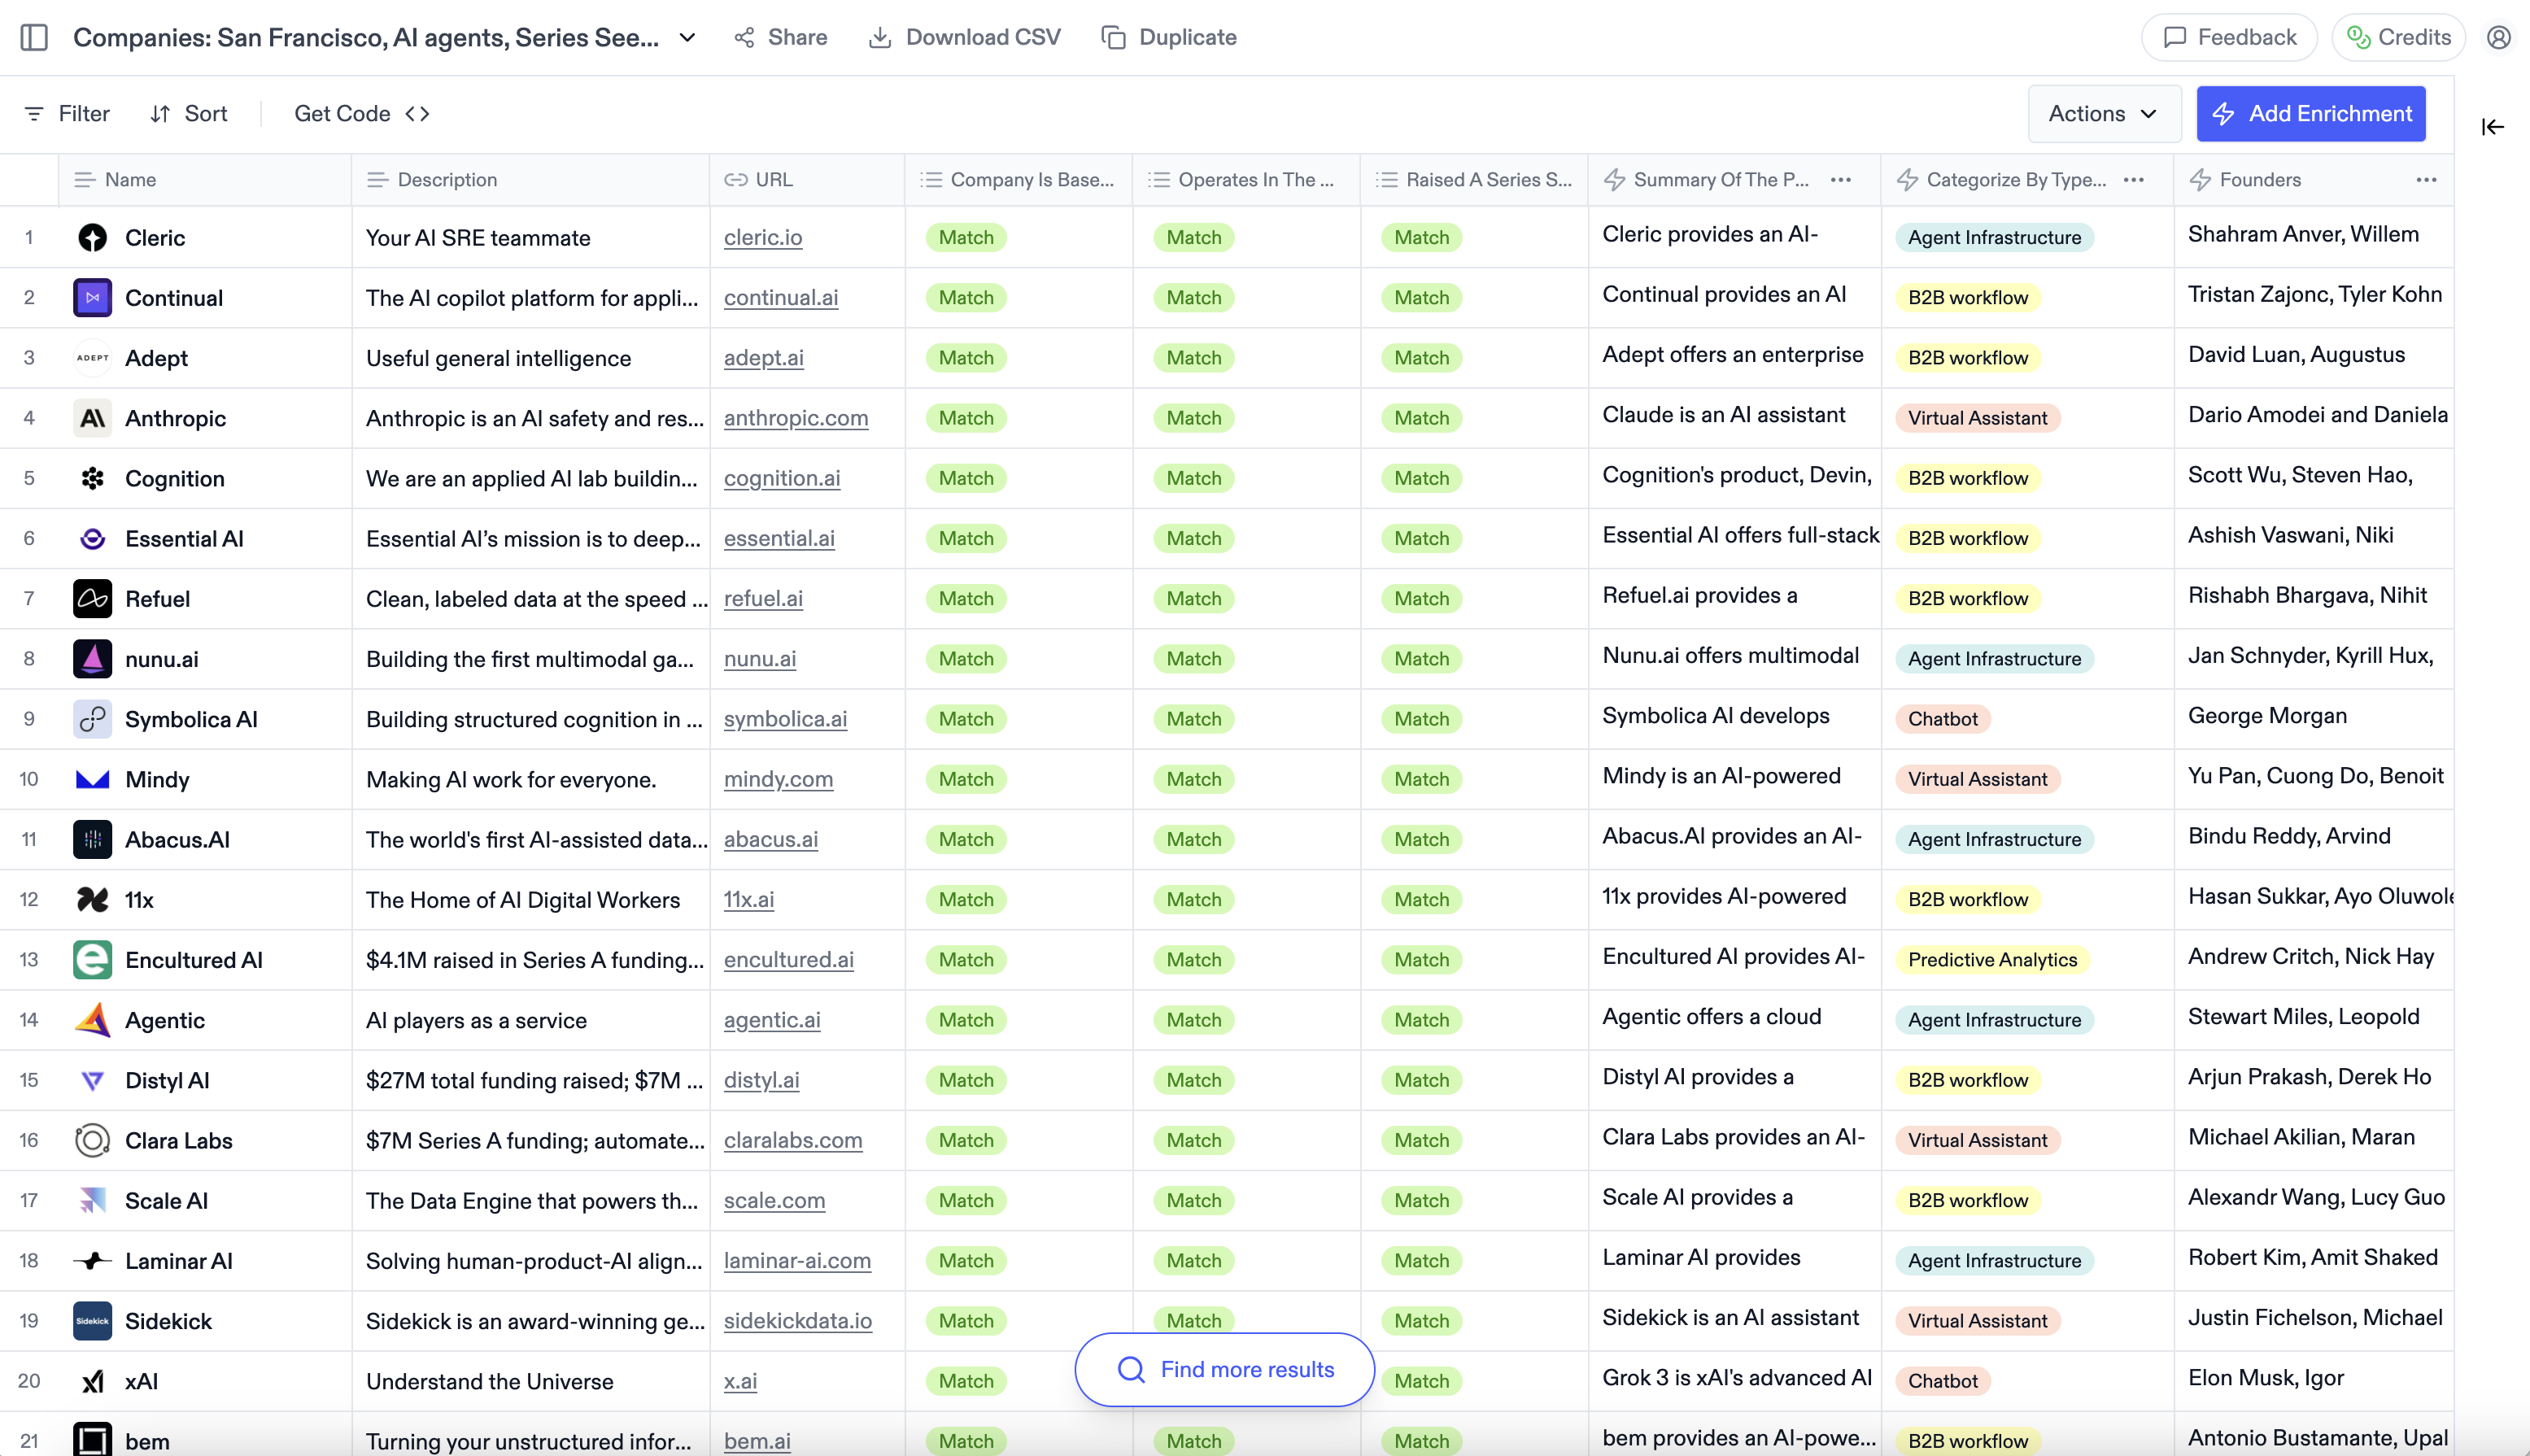Click the Feedback button
This screenshot has width=2530, height=1456.
point(2228,37)
